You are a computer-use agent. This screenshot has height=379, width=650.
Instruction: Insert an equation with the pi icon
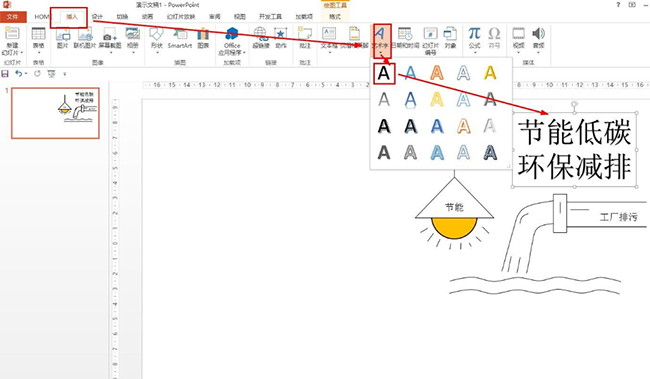(x=474, y=40)
